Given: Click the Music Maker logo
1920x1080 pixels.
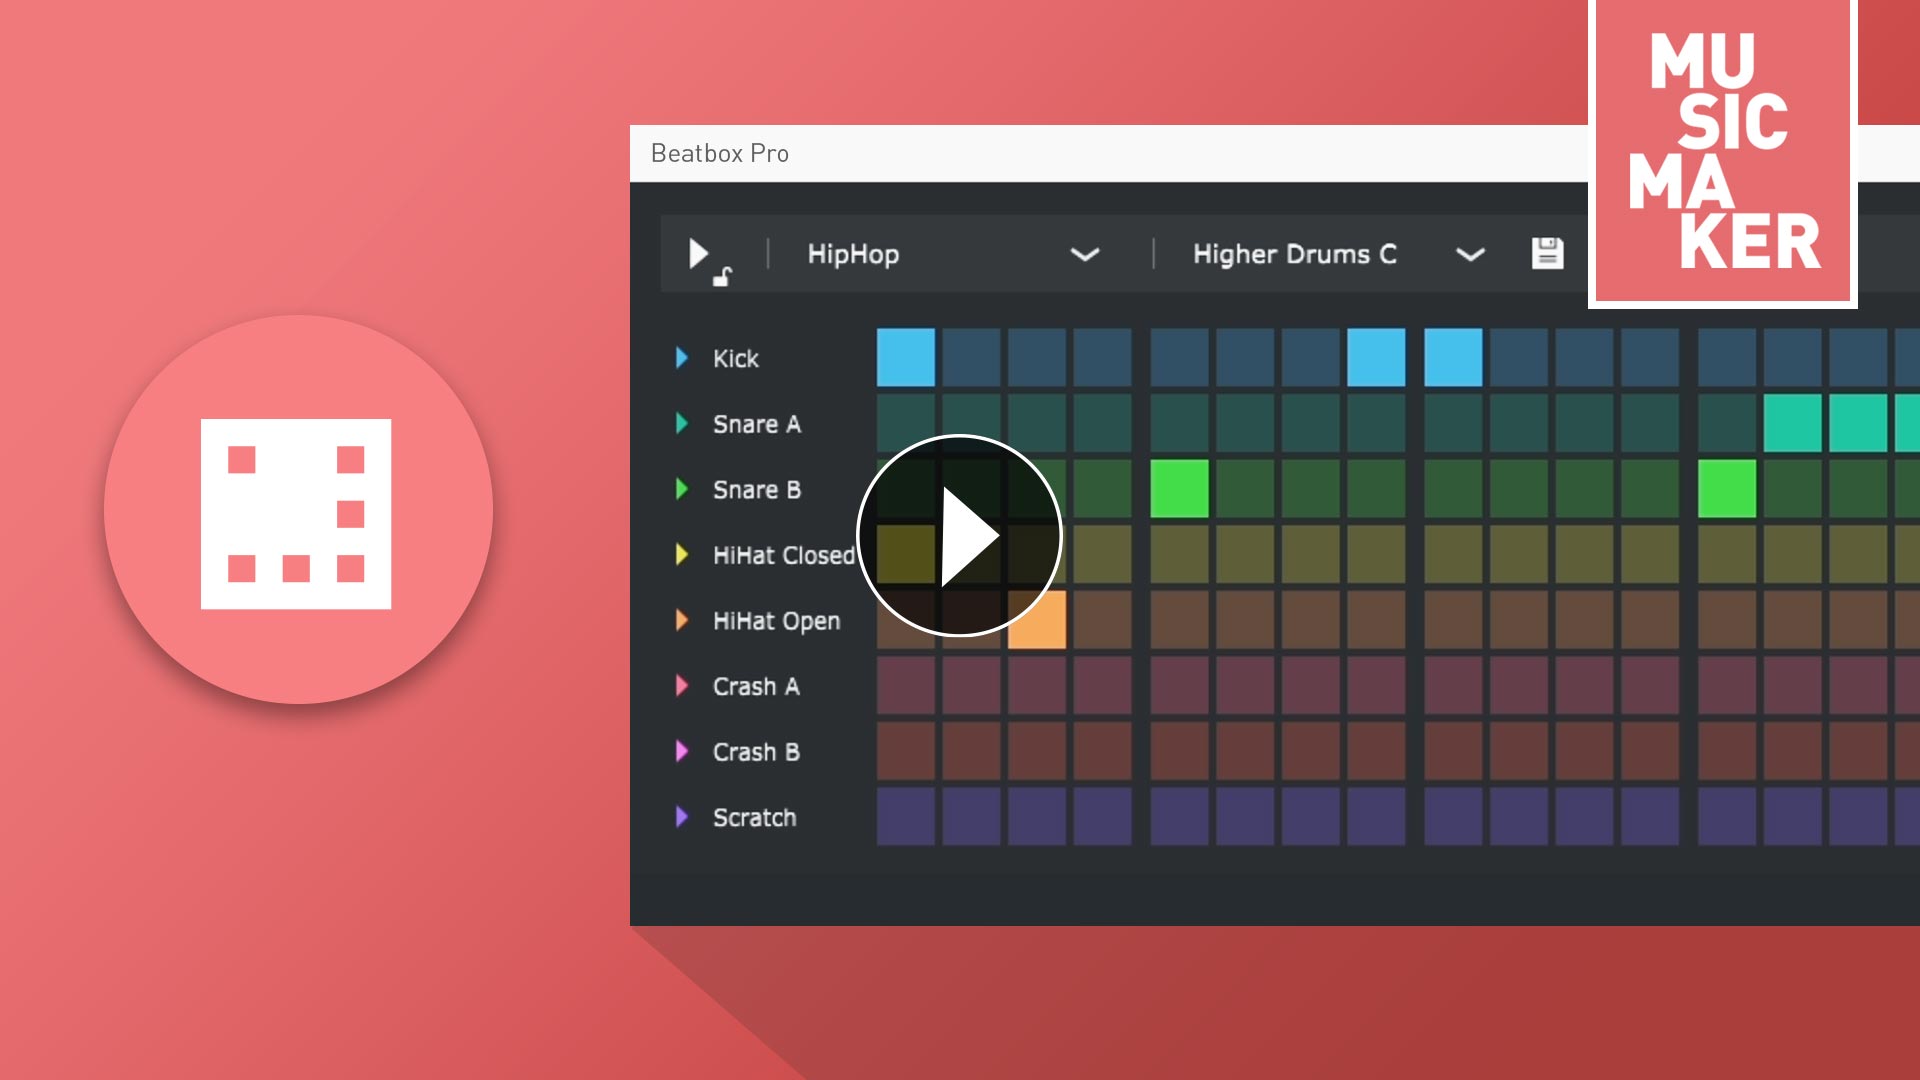Looking at the screenshot, I should click(x=1723, y=152).
